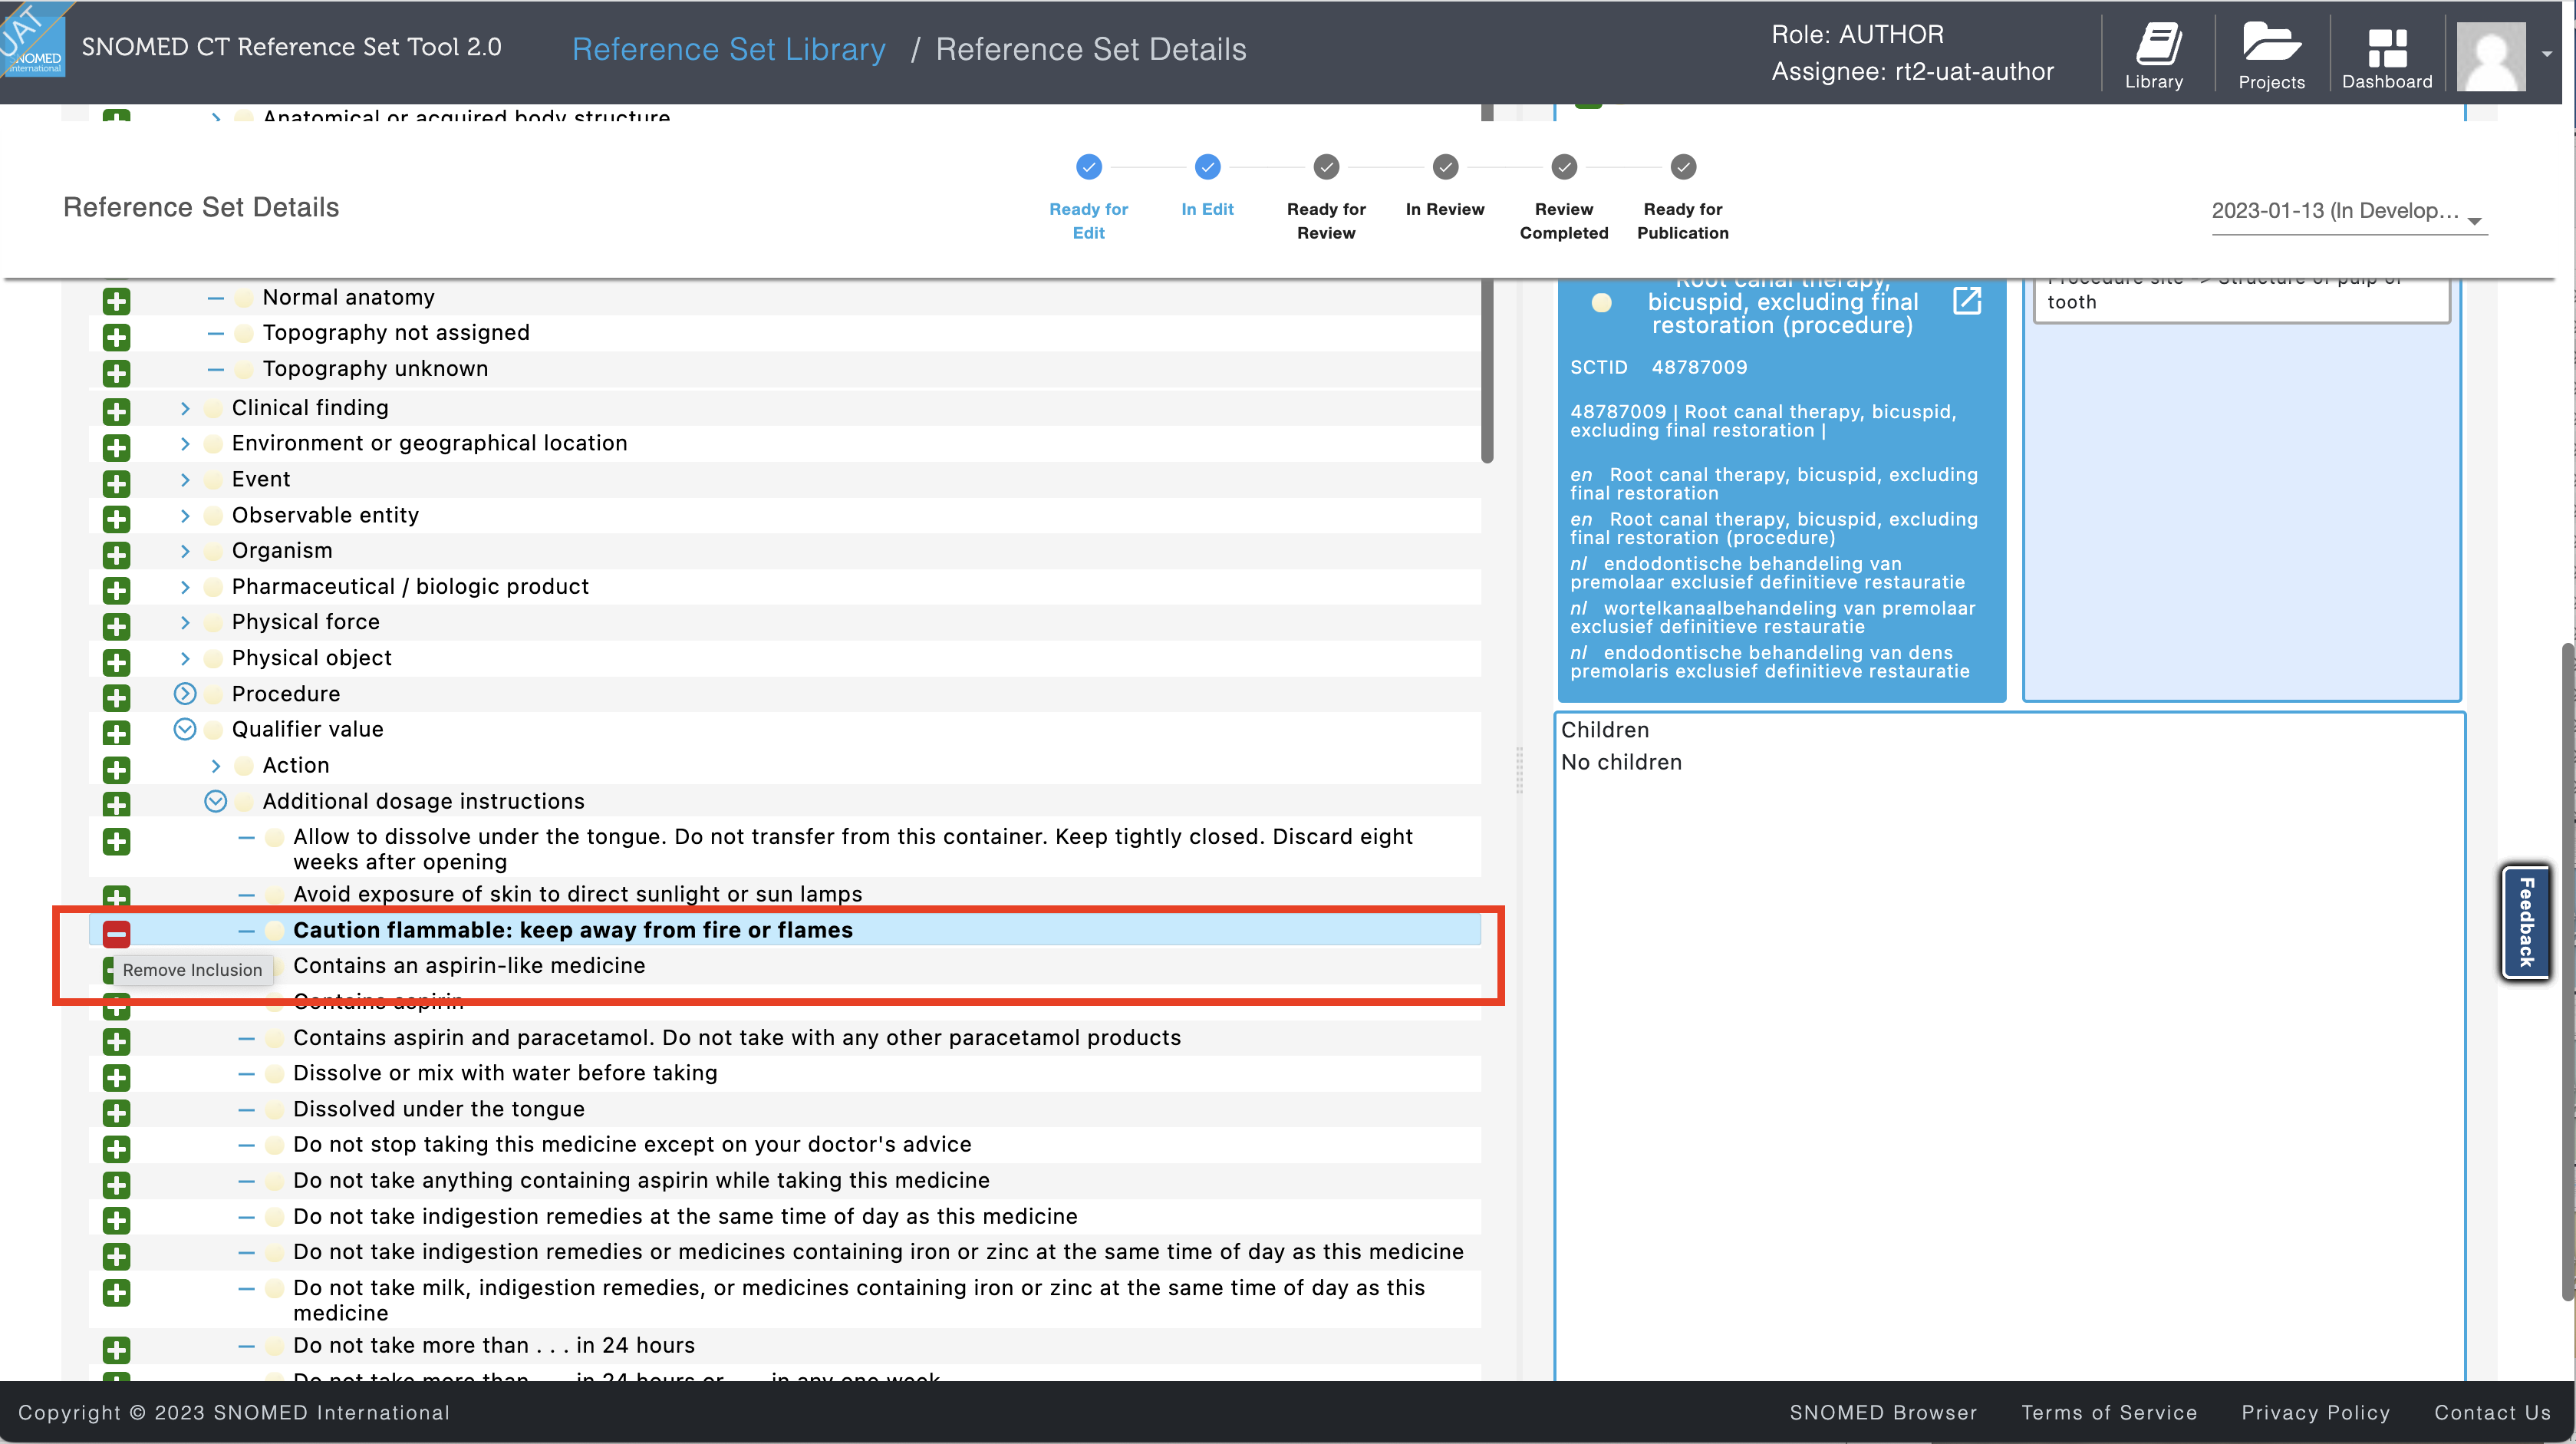Add Environment or geographical location plus icon

116,447
